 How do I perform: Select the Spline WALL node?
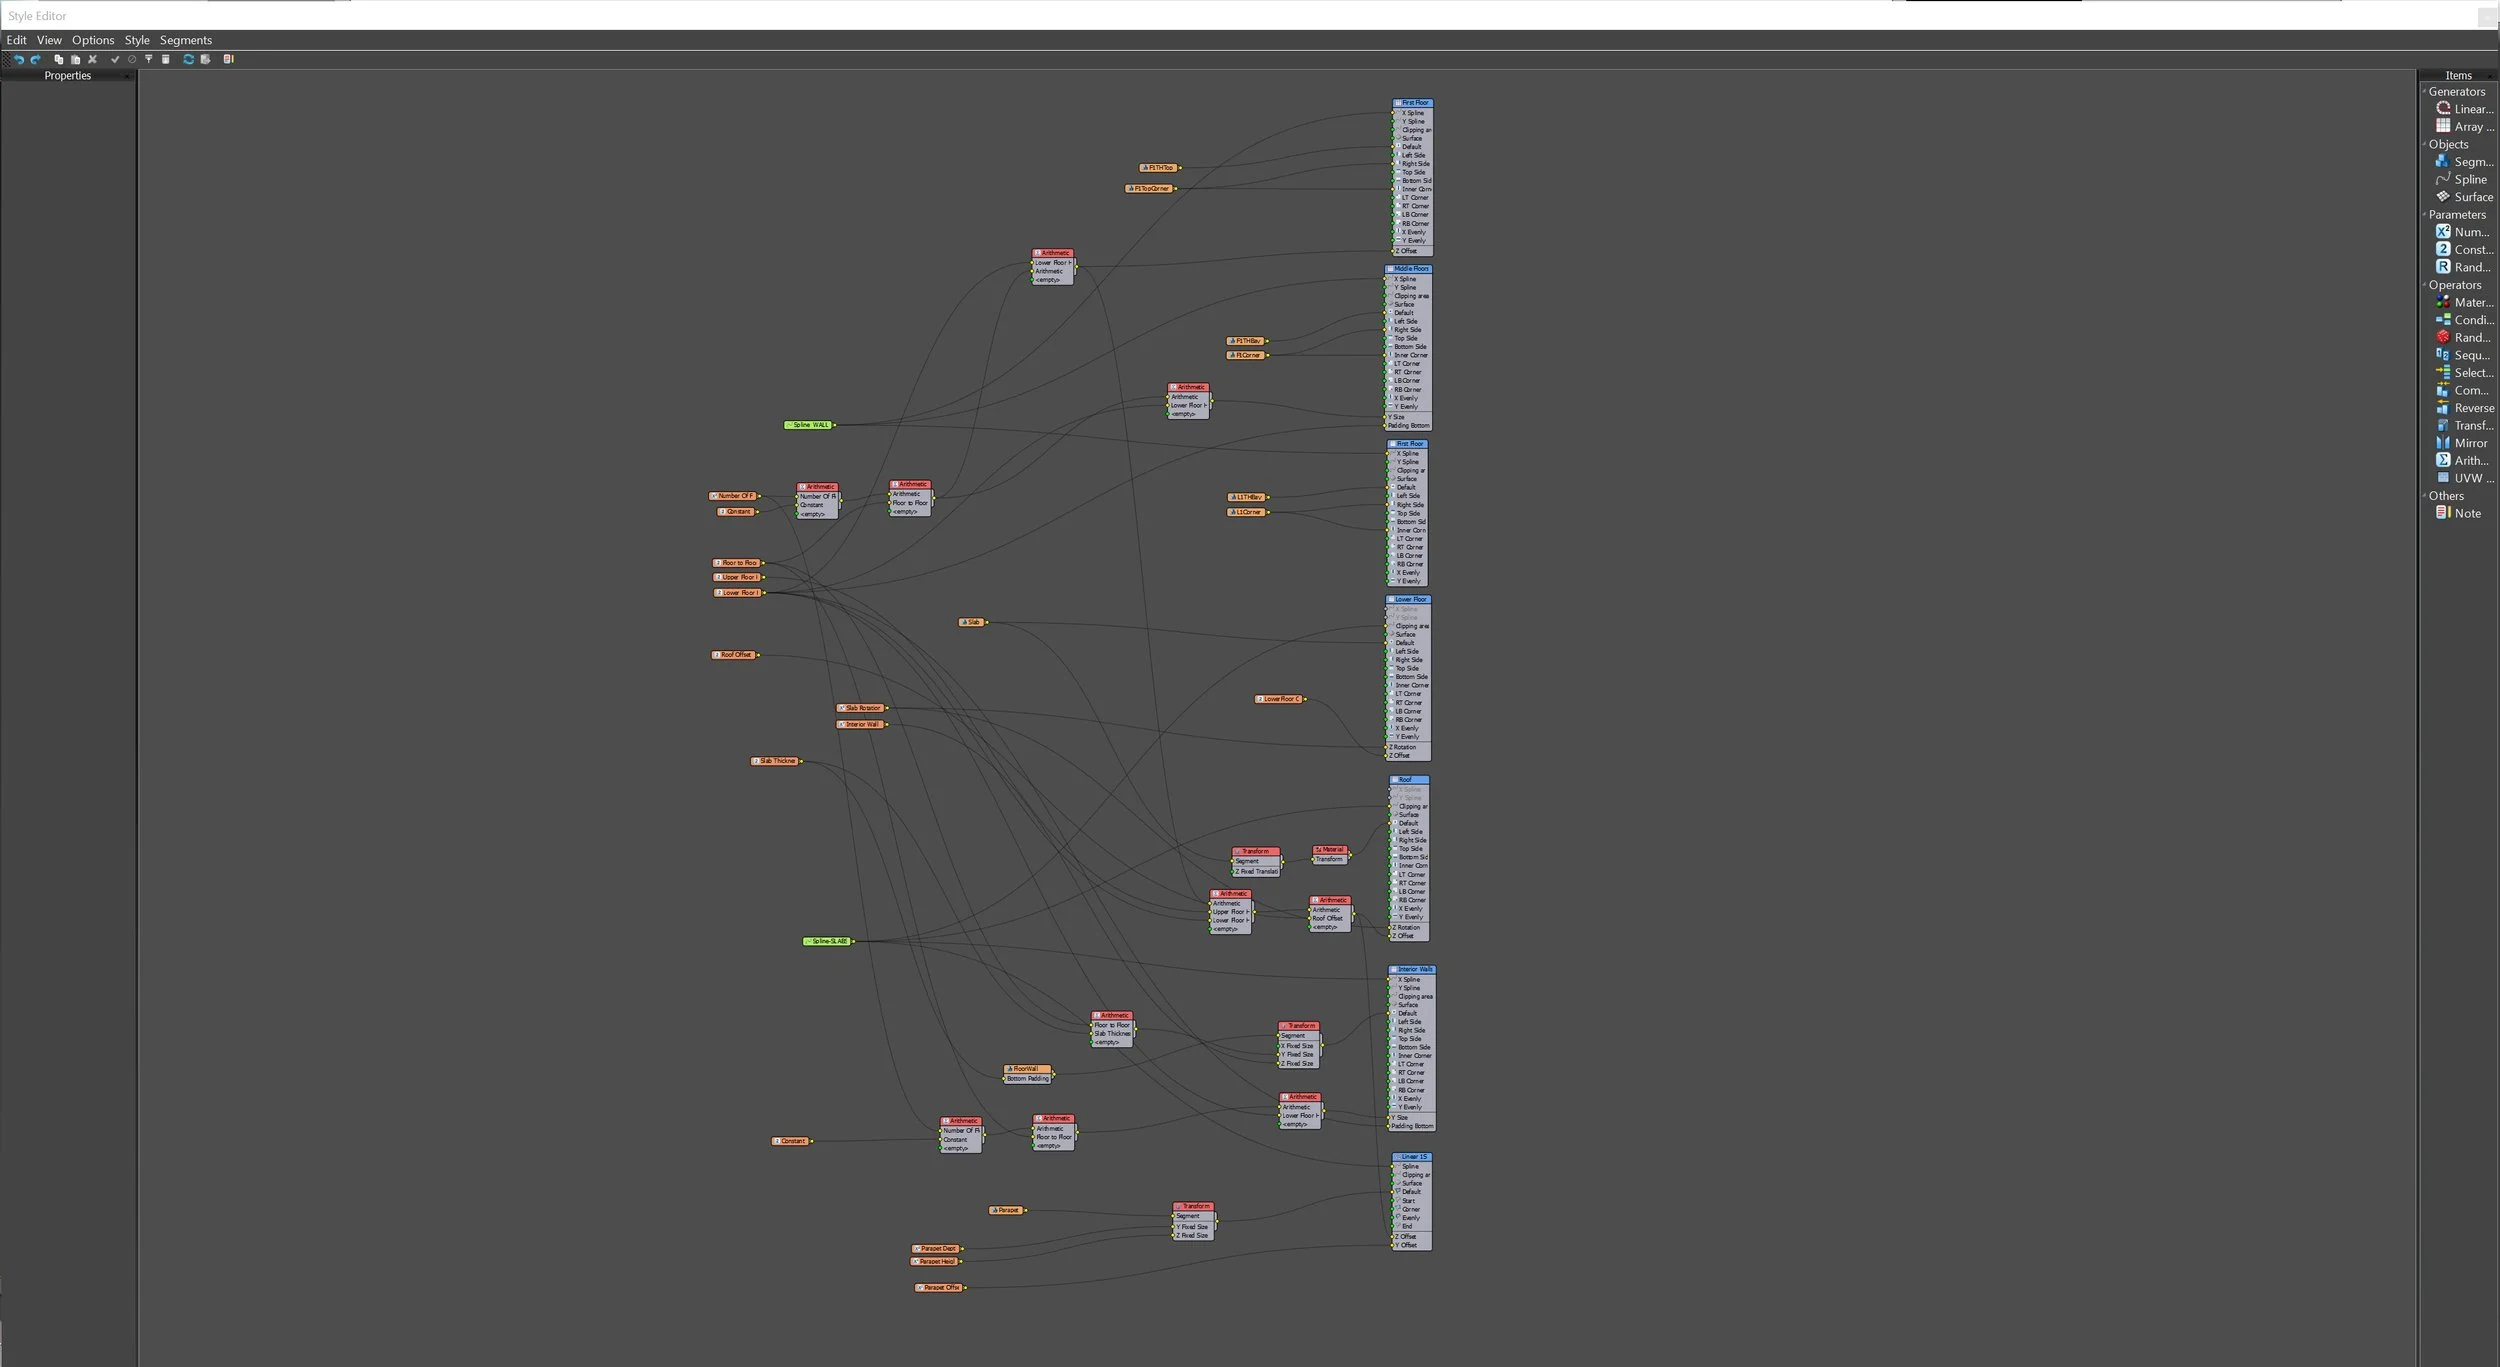(x=809, y=425)
